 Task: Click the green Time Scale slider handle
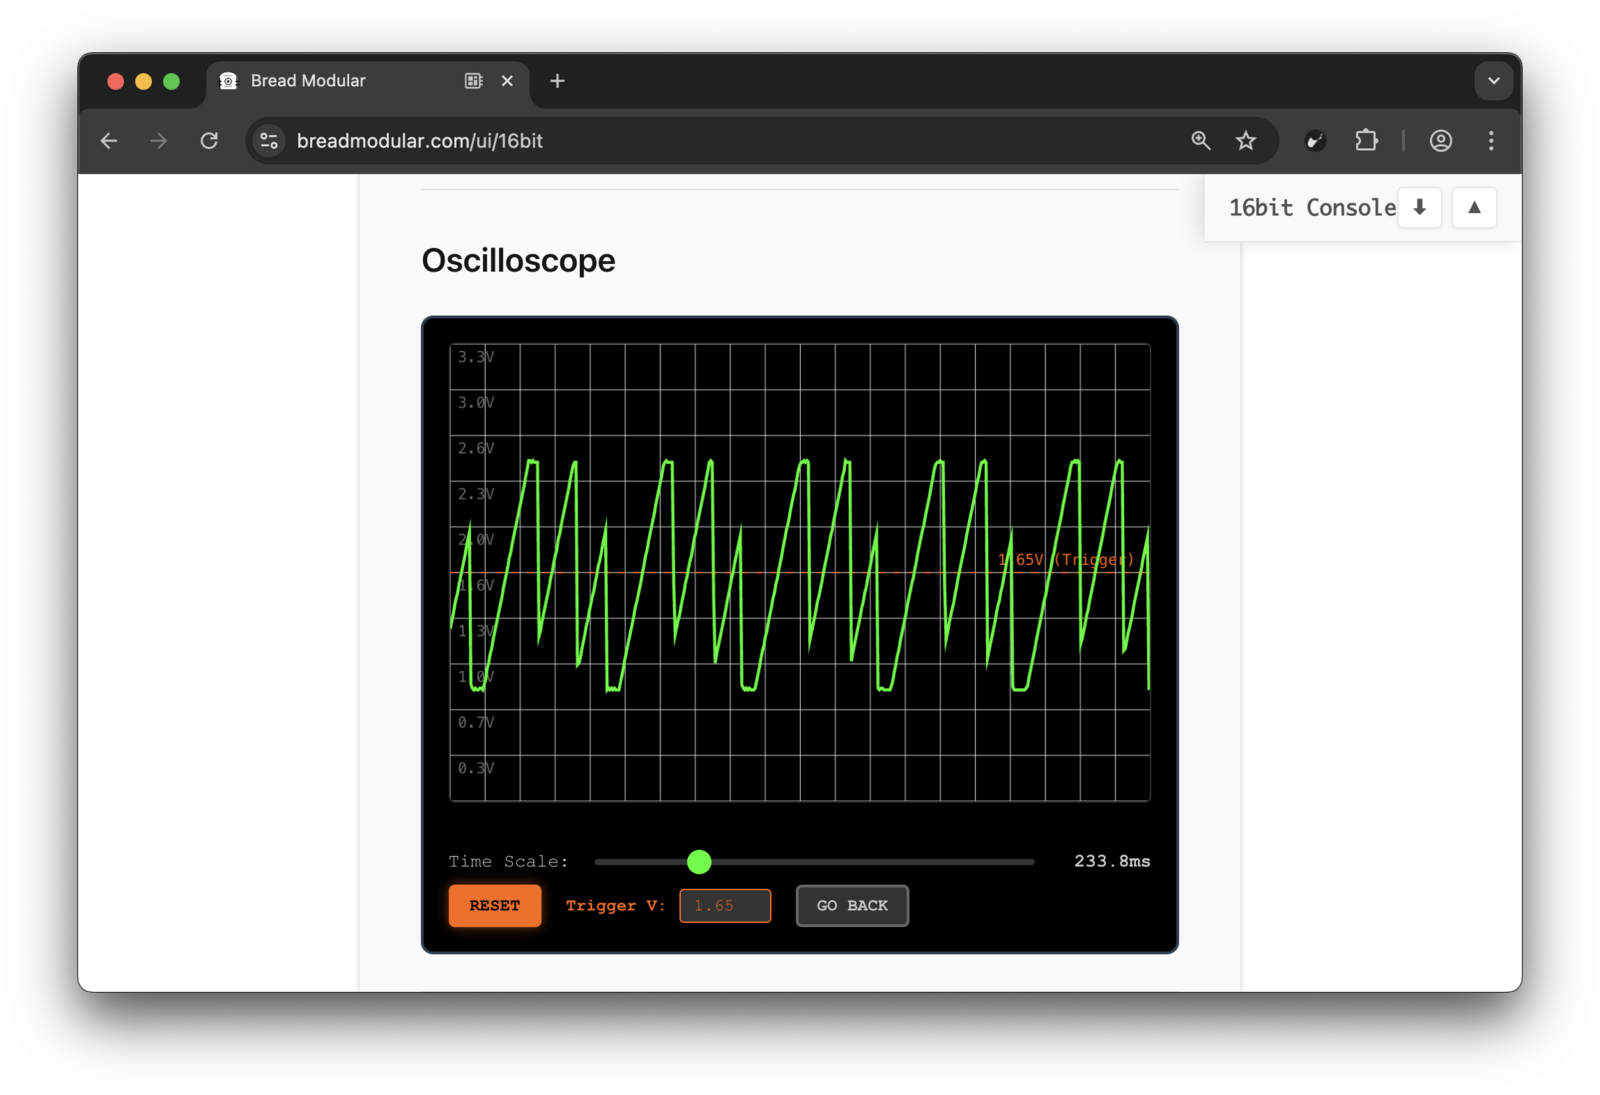pos(699,861)
